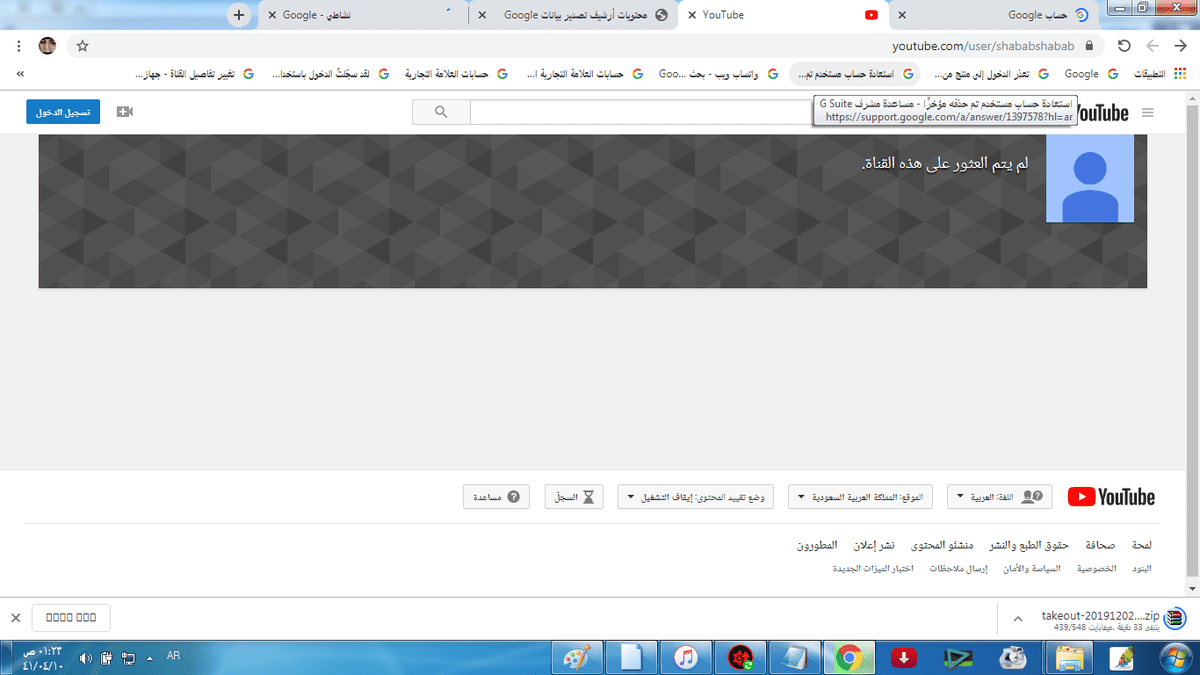The width and height of the screenshot is (1200, 675).
Task: Click the AR language indicator in taskbar
Action: coord(173,656)
